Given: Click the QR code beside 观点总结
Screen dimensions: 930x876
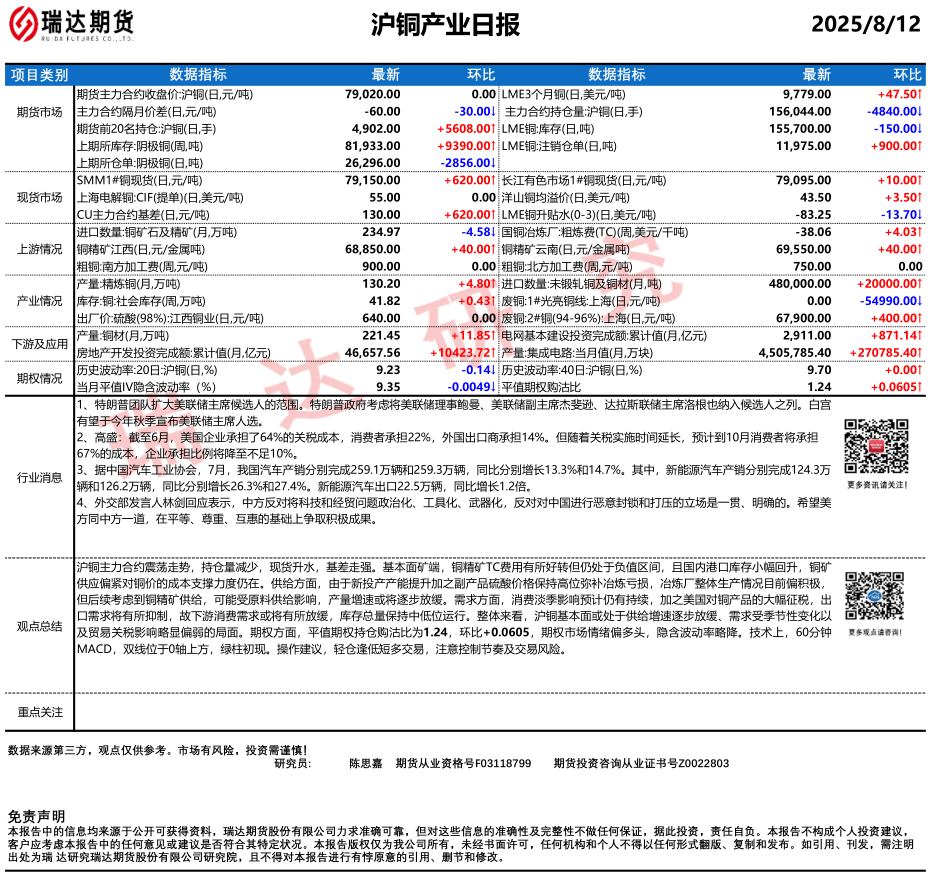Looking at the screenshot, I should [x=875, y=598].
